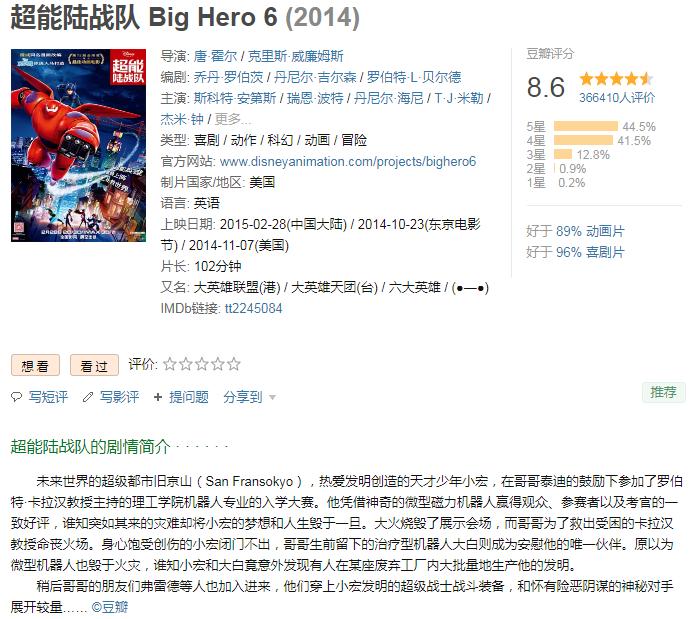
Task: Visit the official disneyanimation.com website link
Action: pos(348,161)
